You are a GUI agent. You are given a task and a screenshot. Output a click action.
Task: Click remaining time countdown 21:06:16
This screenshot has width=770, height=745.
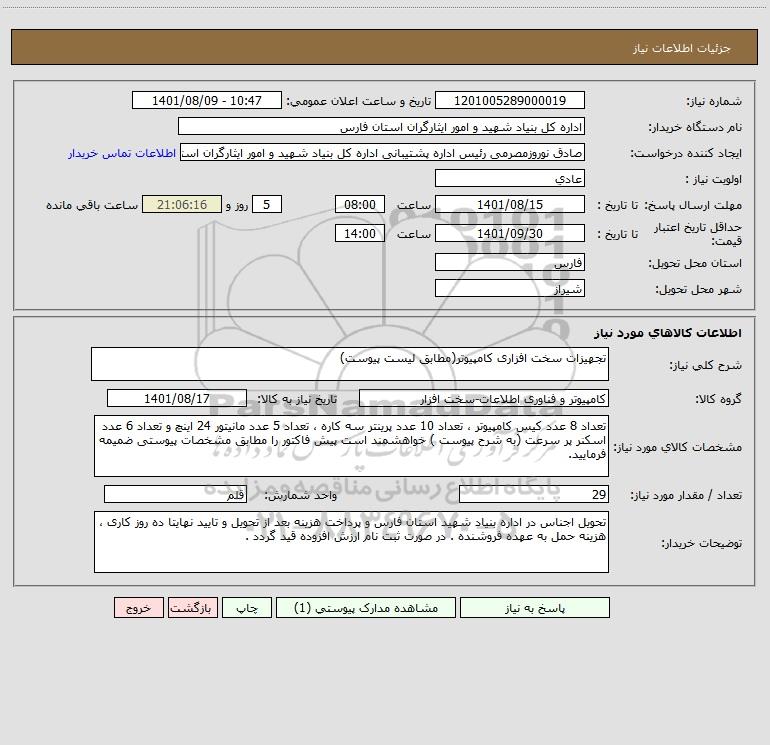pos(182,204)
